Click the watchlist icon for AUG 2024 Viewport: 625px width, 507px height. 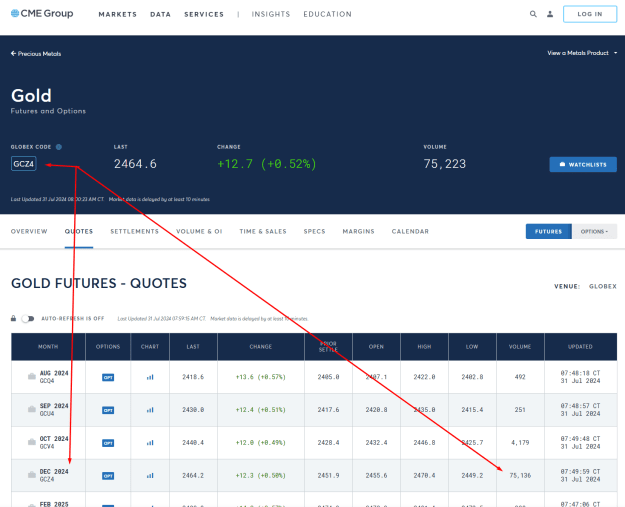click(x=32, y=377)
